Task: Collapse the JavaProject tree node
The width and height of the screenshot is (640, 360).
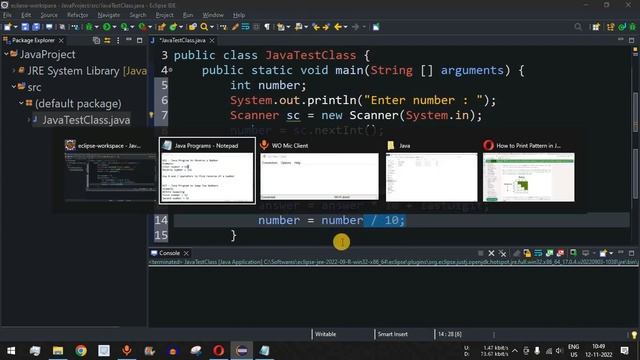Action: (x=6, y=54)
